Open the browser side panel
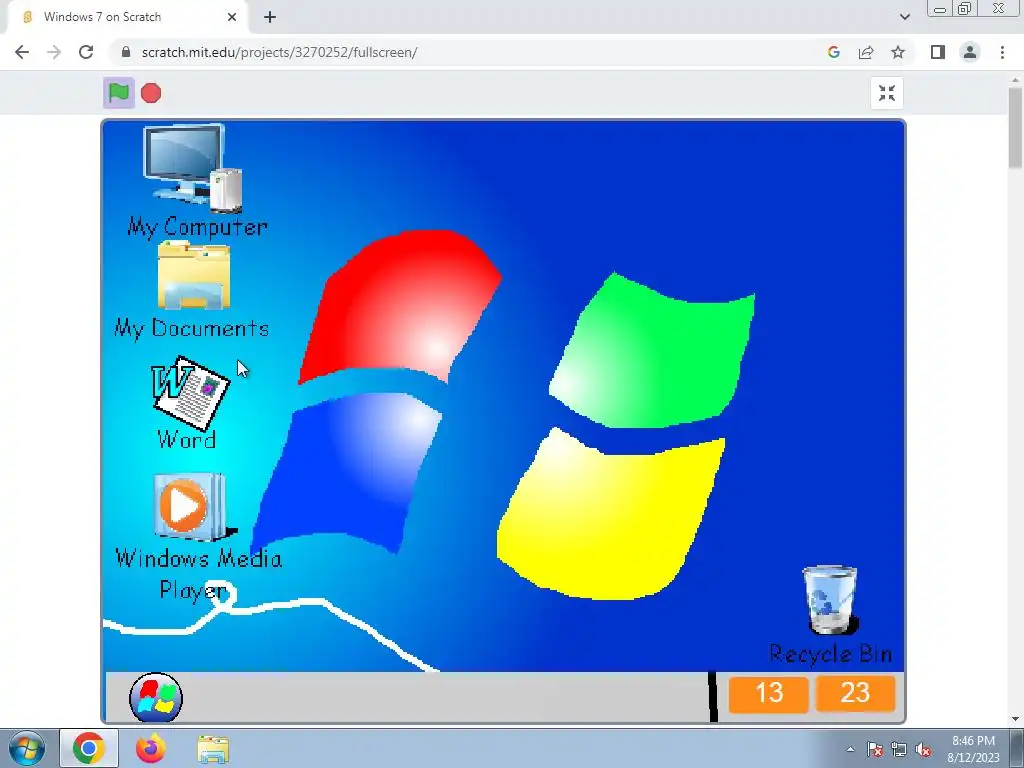1024x768 pixels. pyautogui.click(x=938, y=52)
